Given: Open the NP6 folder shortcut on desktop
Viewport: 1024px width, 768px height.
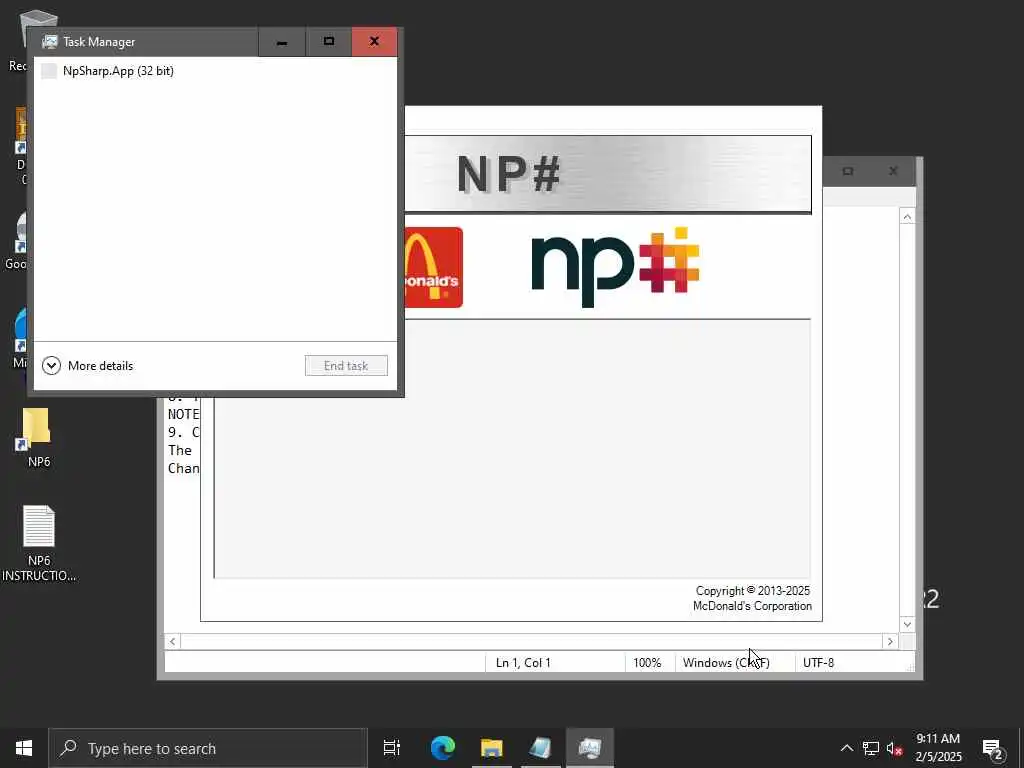Looking at the screenshot, I should click(38, 436).
